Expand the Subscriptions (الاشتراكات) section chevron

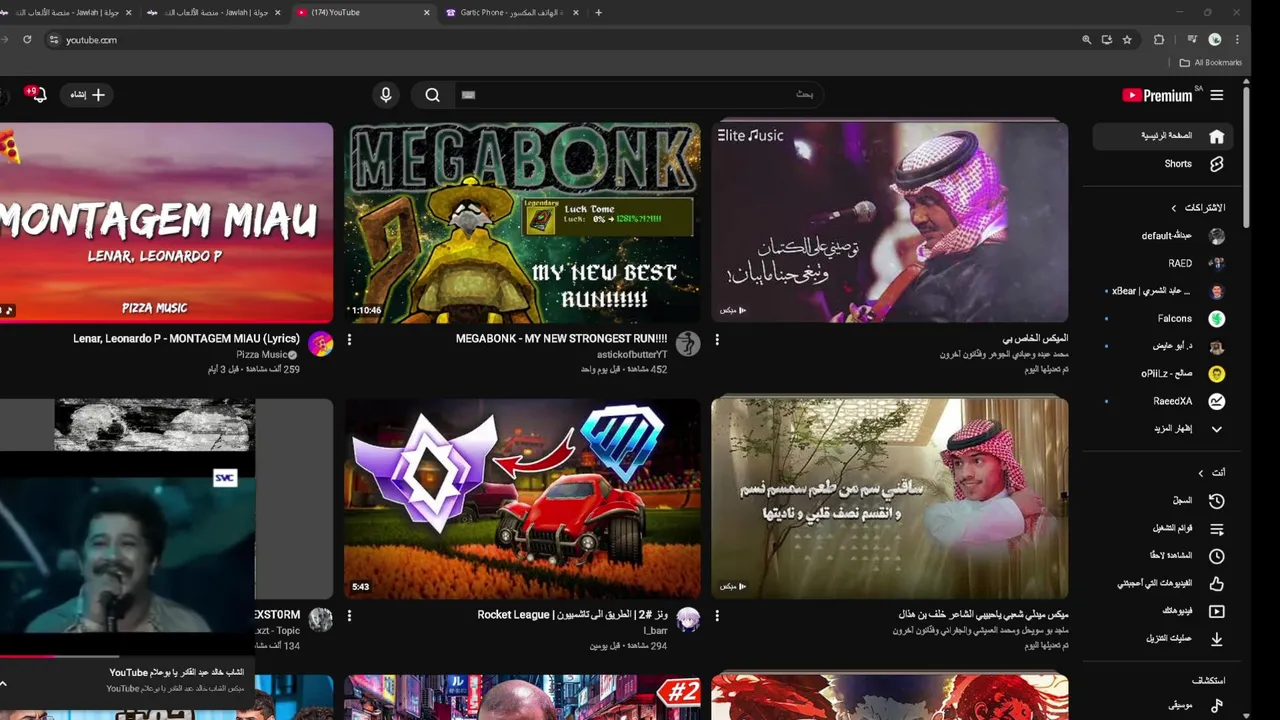1174,208
